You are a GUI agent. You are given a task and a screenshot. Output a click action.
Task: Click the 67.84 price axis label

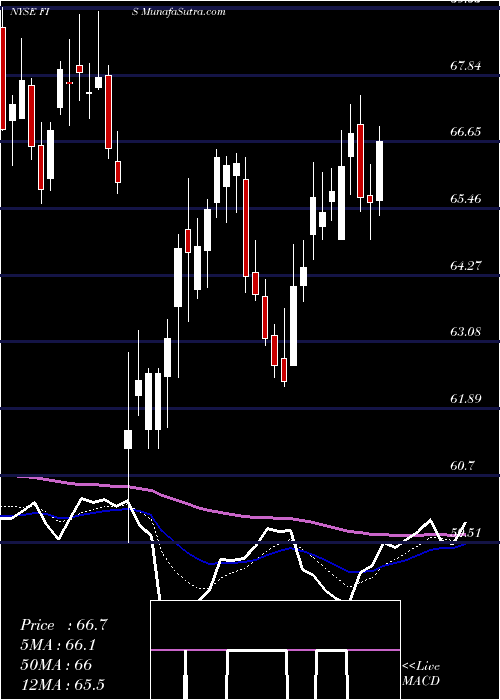pos(466,66)
